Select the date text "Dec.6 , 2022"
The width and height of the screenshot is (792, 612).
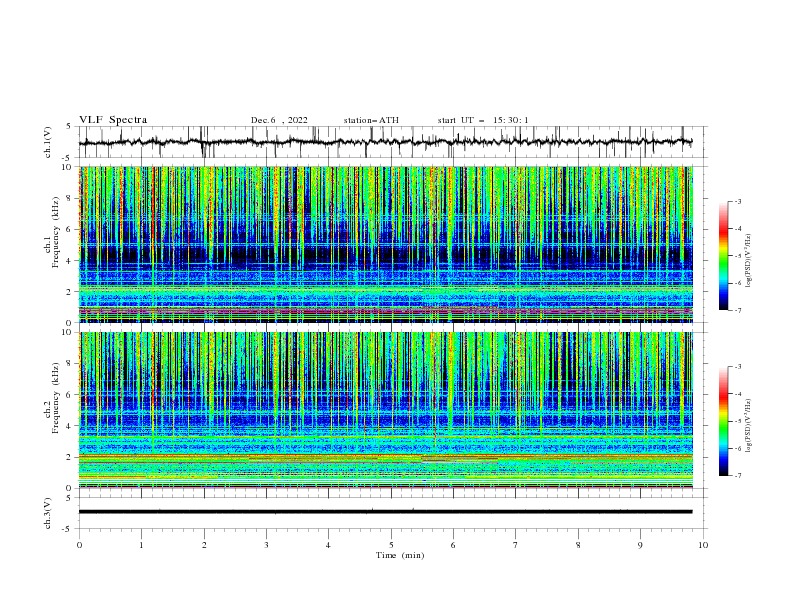click(x=279, y=120)
